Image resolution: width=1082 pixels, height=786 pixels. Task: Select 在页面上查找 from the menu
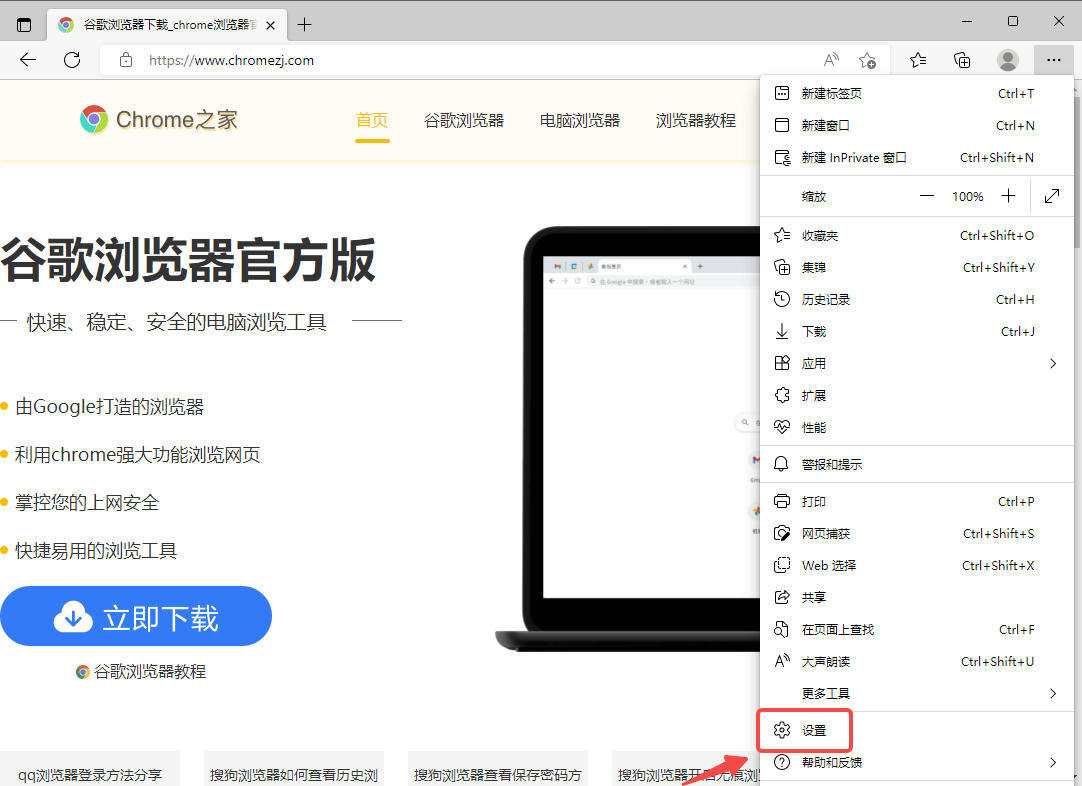[916, 629]
